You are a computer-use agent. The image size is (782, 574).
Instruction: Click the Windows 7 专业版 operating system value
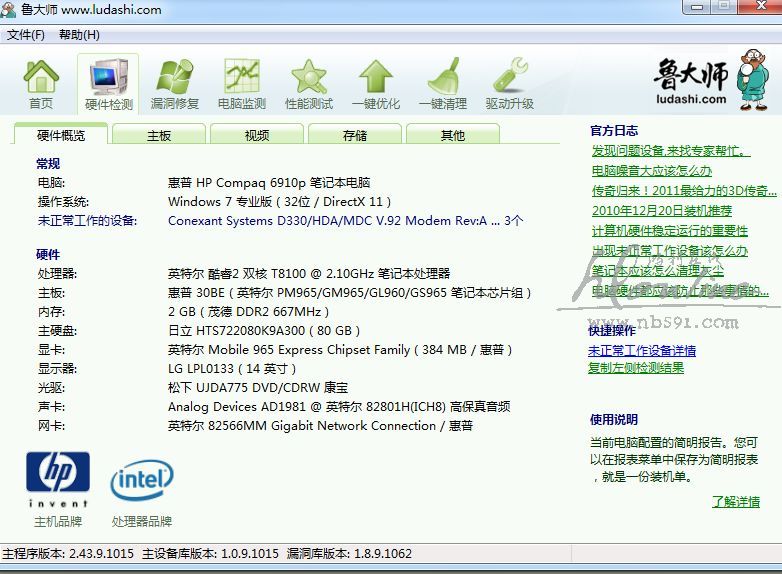[279, 201]
